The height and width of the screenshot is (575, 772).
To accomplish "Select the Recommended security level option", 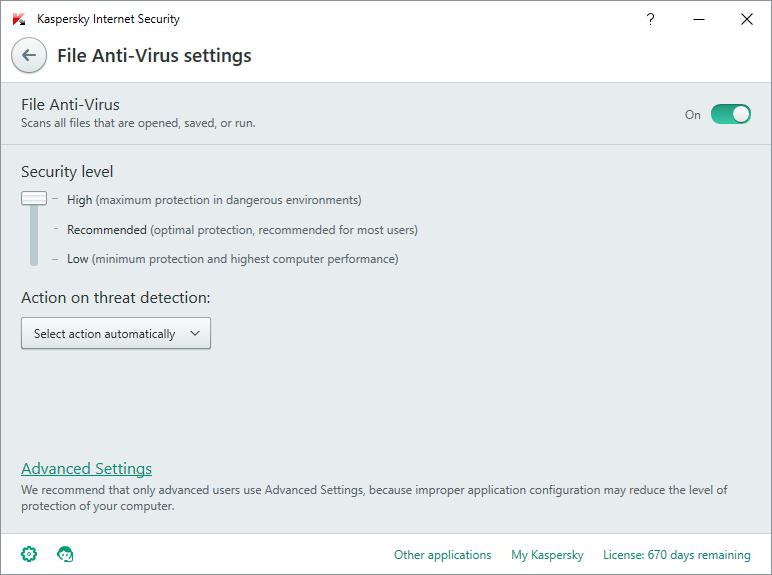I will pyautogui.click(x=107, y=230).
